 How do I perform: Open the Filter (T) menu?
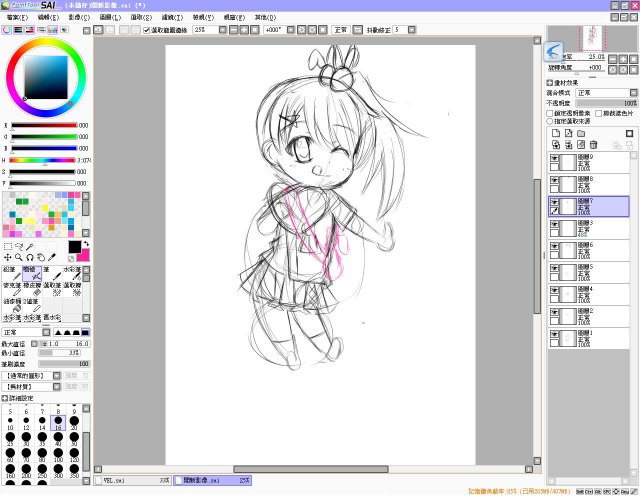click(x=172, y=18)
